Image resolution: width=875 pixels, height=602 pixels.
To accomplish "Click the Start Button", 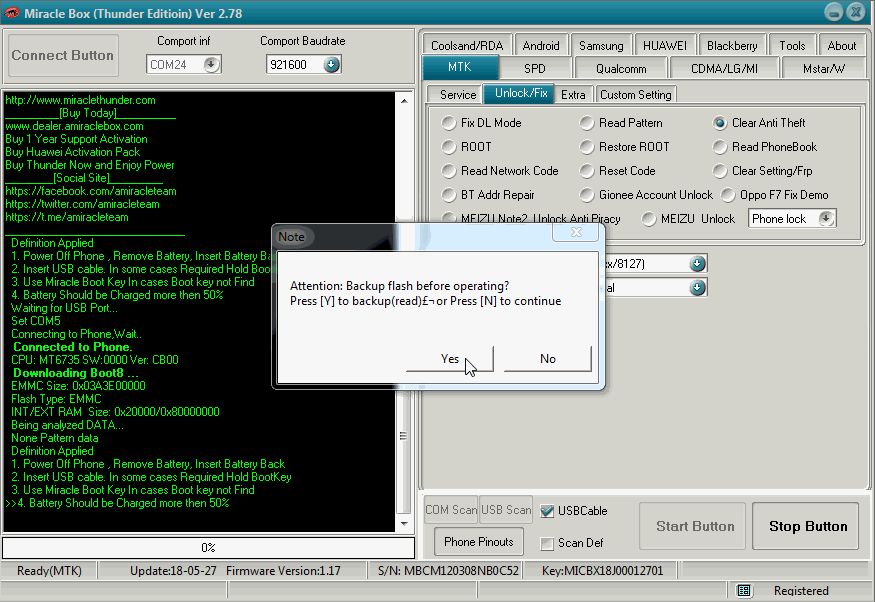I will click(x=693, y=526).
